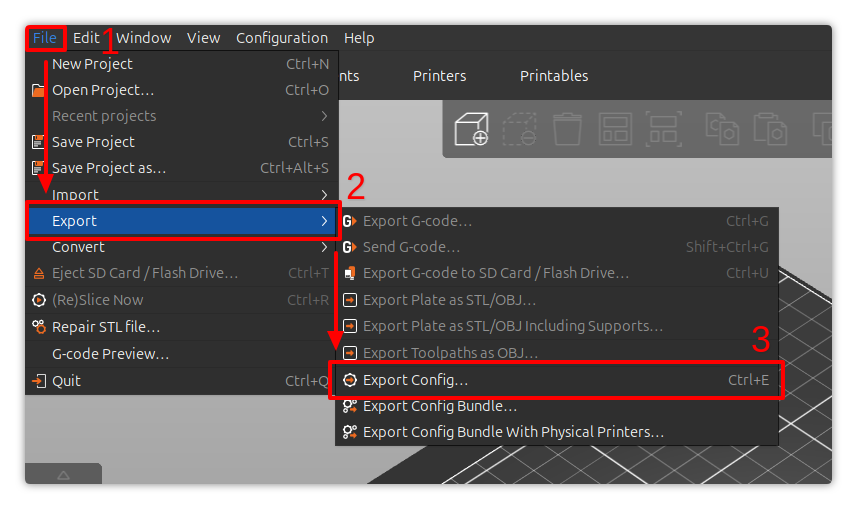The height and width of the screenshot is (509, 857).
Task: Expand the Import submenu arrow
Action: pyautogui.click(x=324, y=195)
